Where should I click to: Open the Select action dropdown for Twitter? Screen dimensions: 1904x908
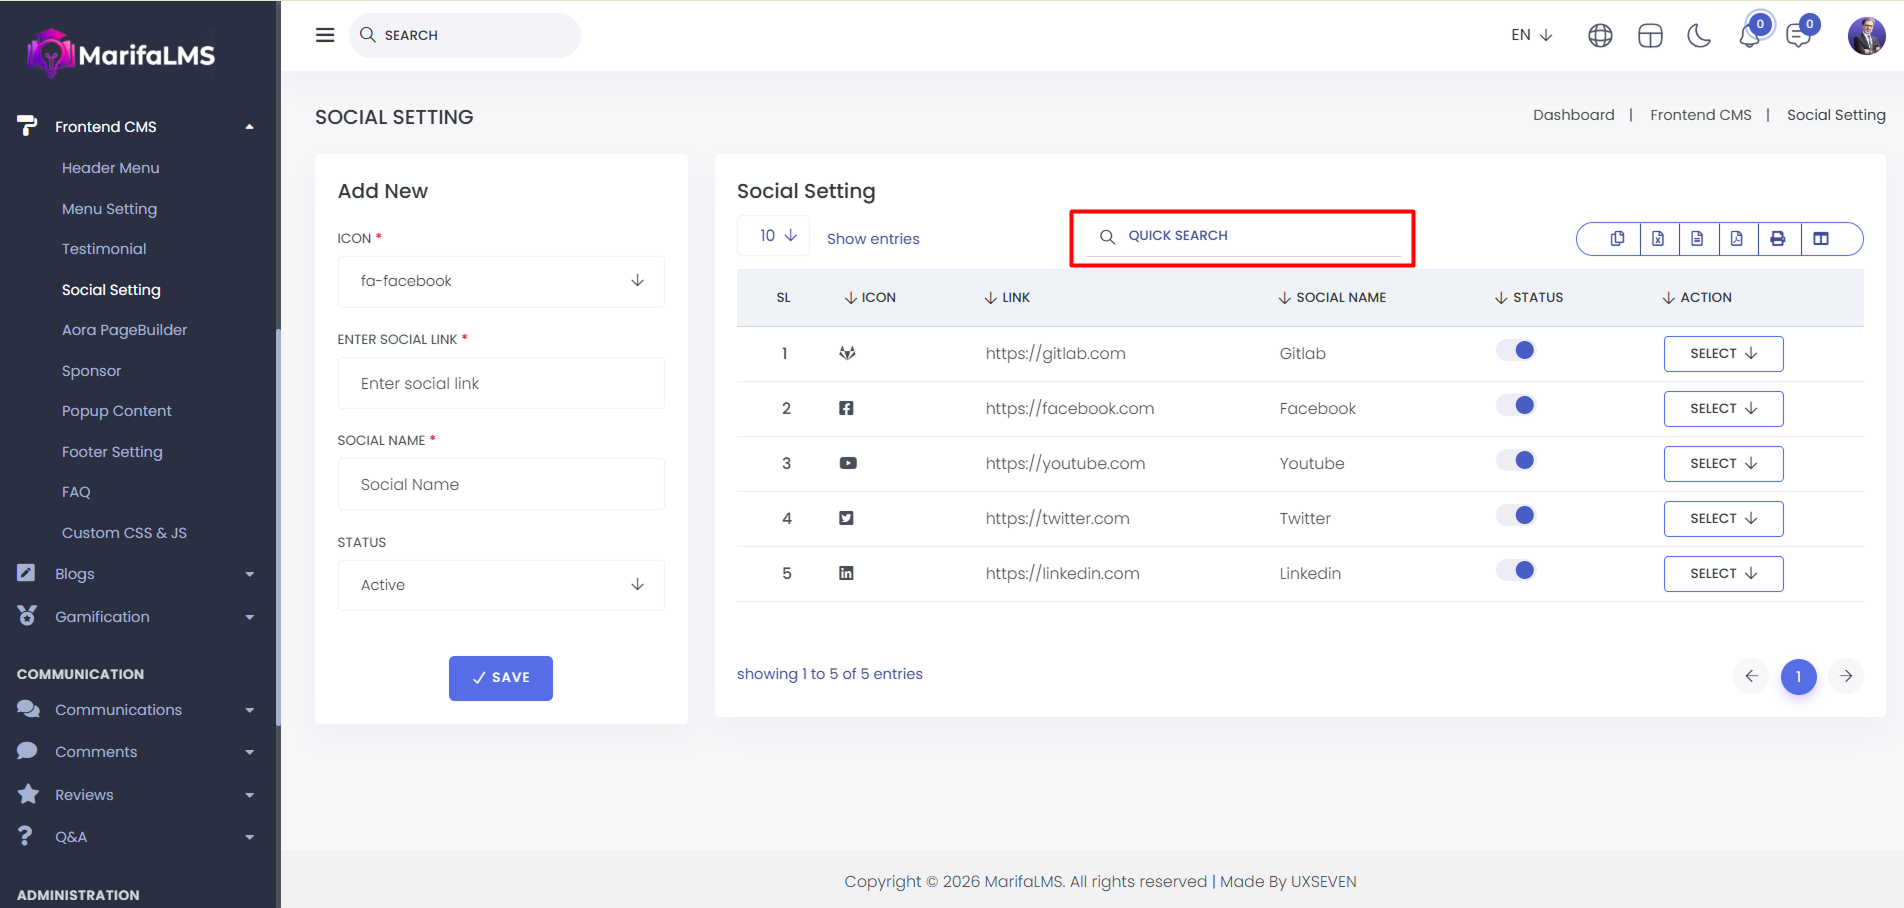pos(1723,519)
